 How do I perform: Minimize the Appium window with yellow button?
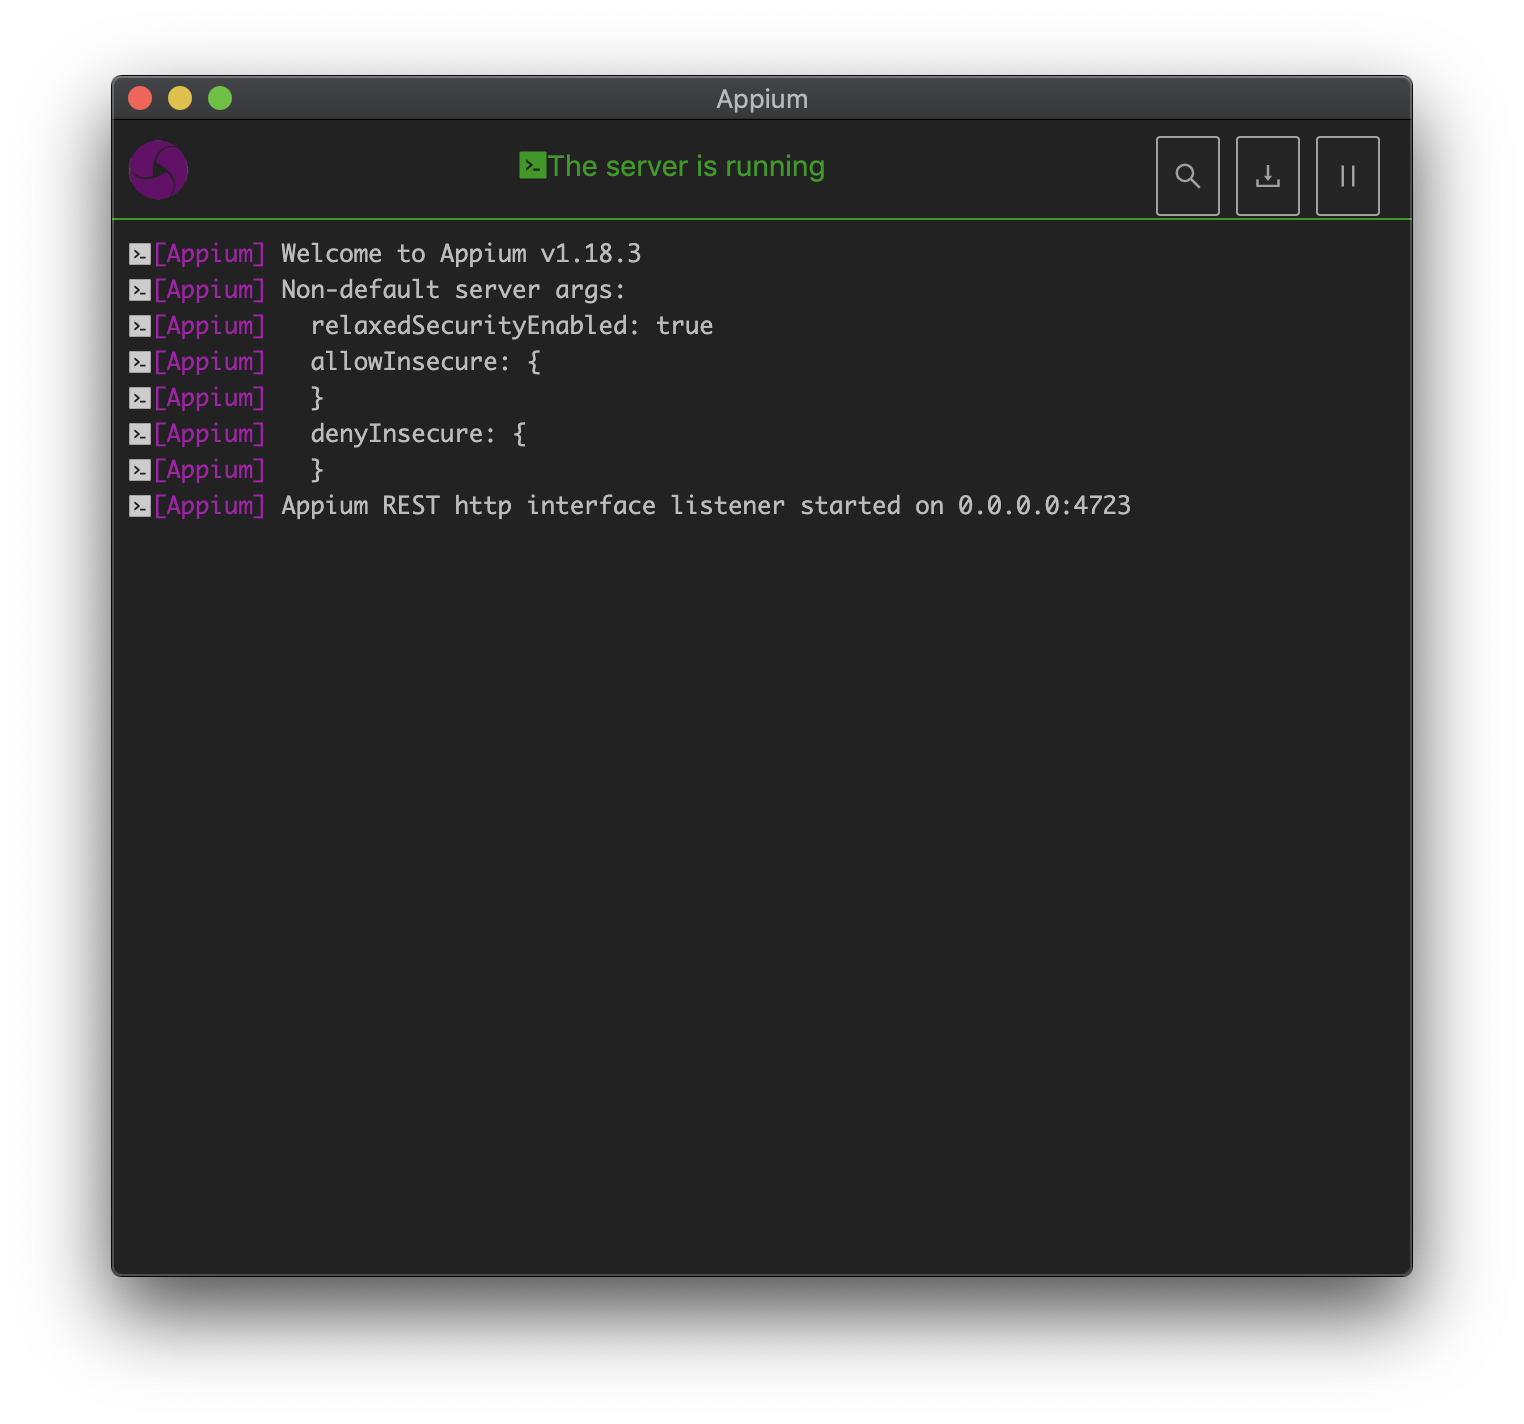pyautogui.click(x=180, y=98)
